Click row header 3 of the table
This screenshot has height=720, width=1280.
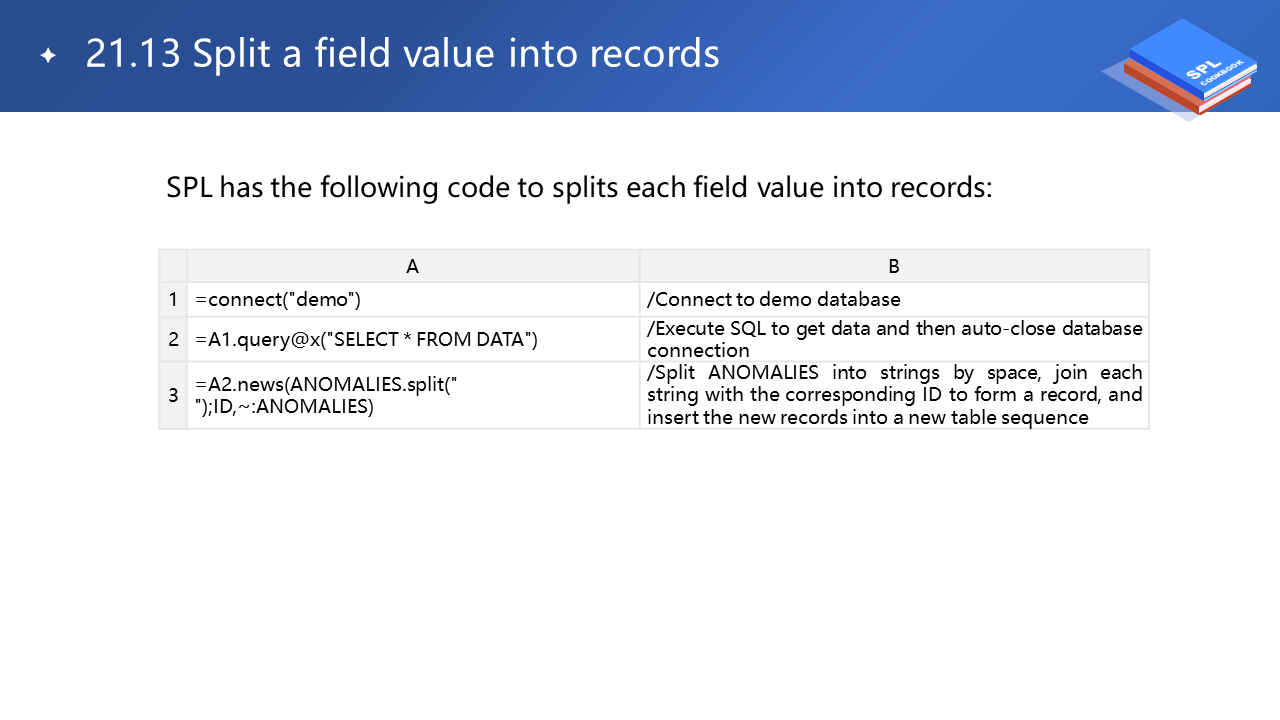[x=173, y=395]
